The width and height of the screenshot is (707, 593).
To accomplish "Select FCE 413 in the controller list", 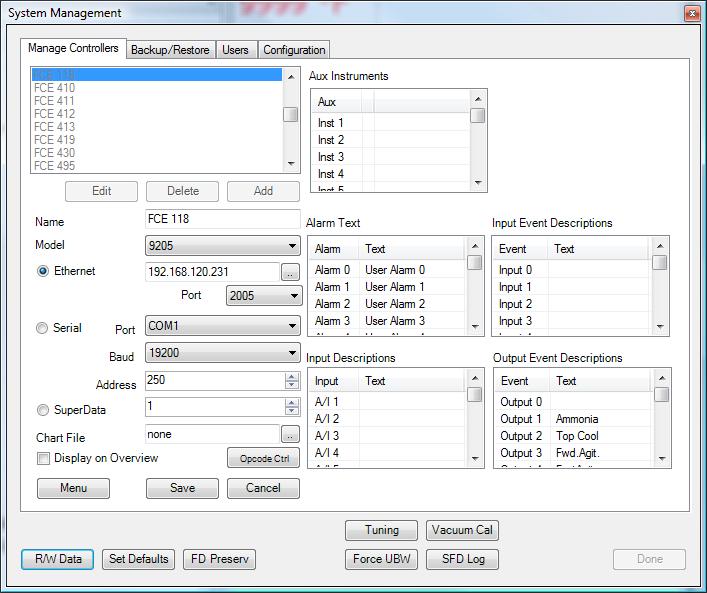I will click(157, 127).
